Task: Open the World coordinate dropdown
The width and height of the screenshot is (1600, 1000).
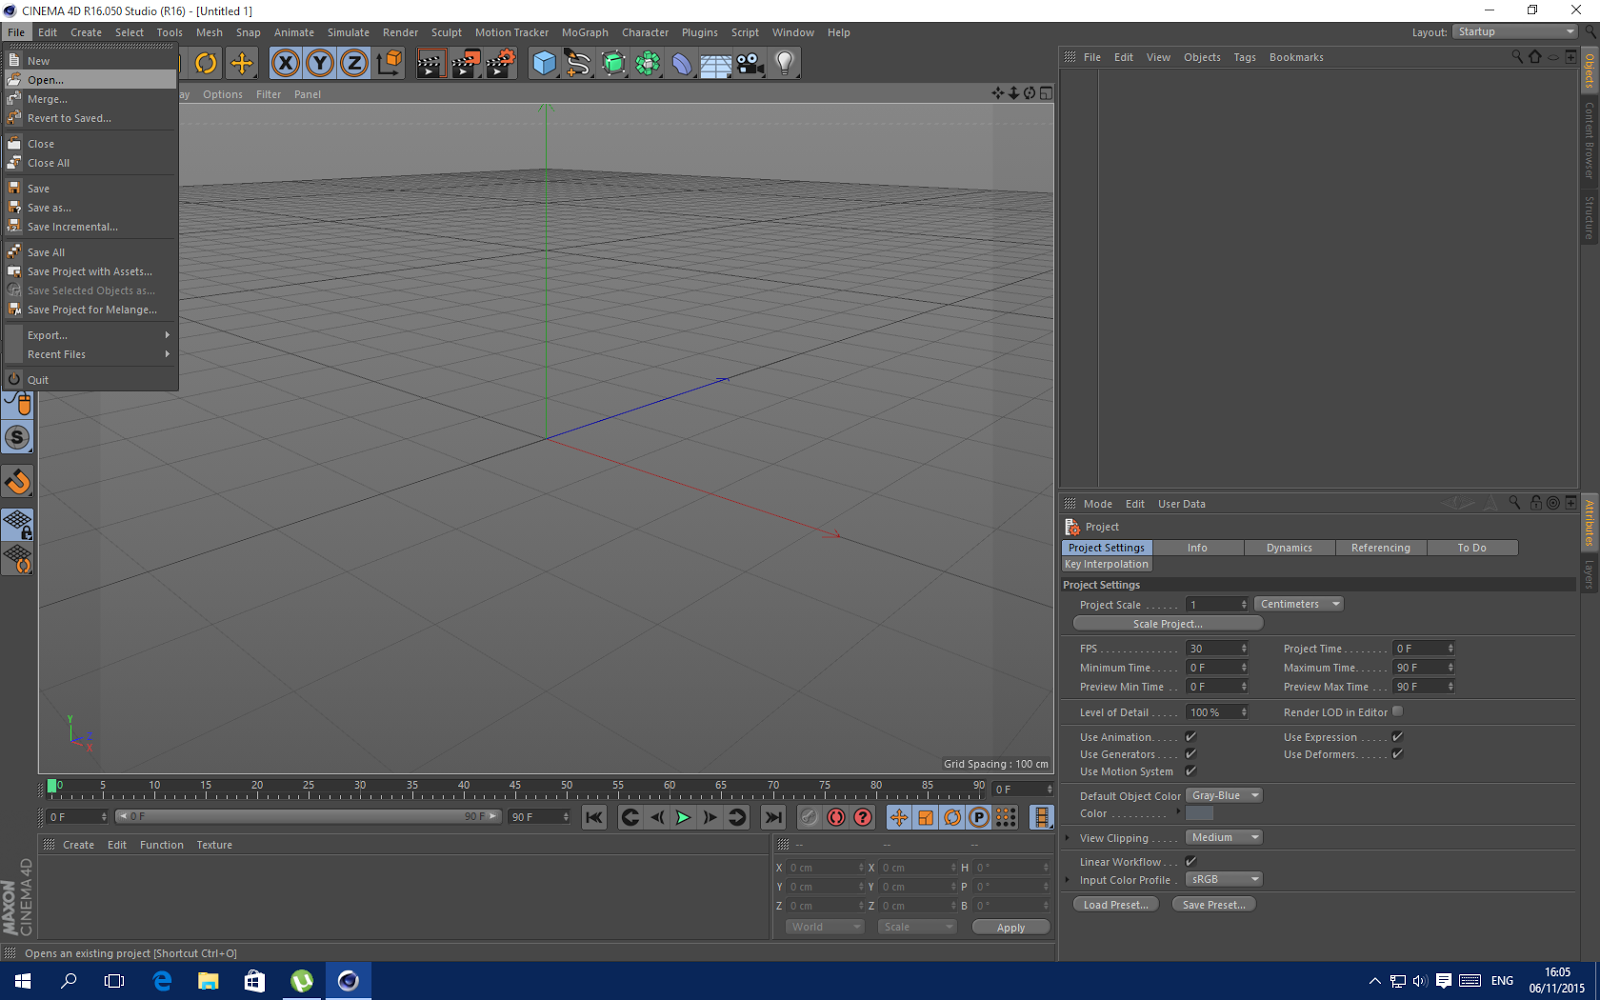Action: [825, 927]
